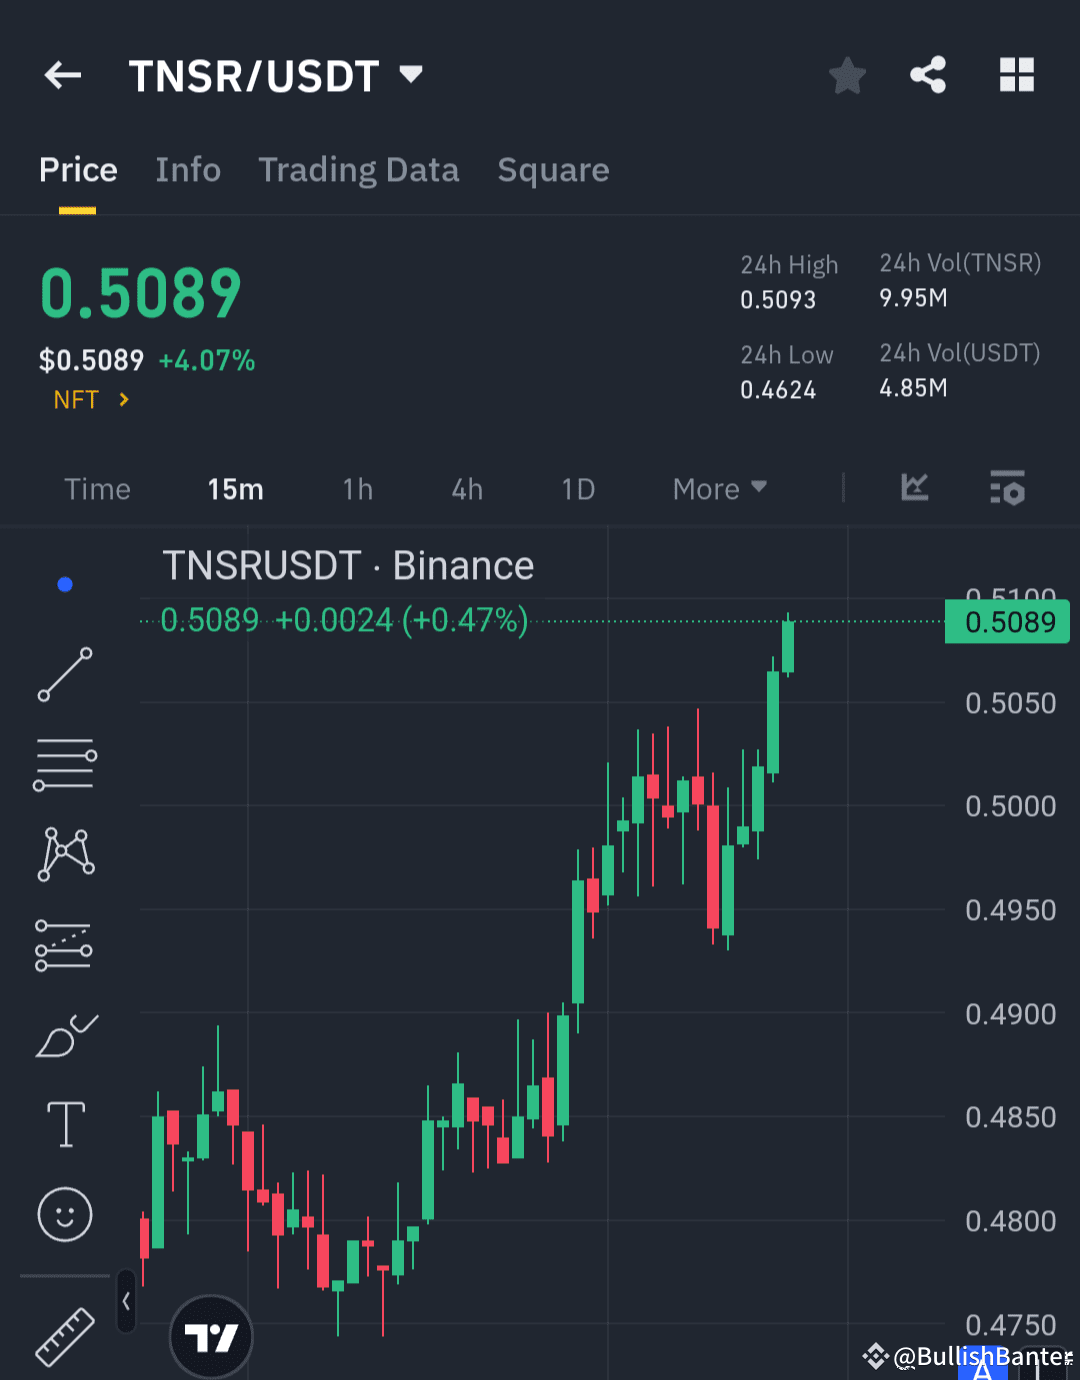This screenshot has height=1380, width=1080.
Task: Click the depth chart view icon
Action: [914, 489]
